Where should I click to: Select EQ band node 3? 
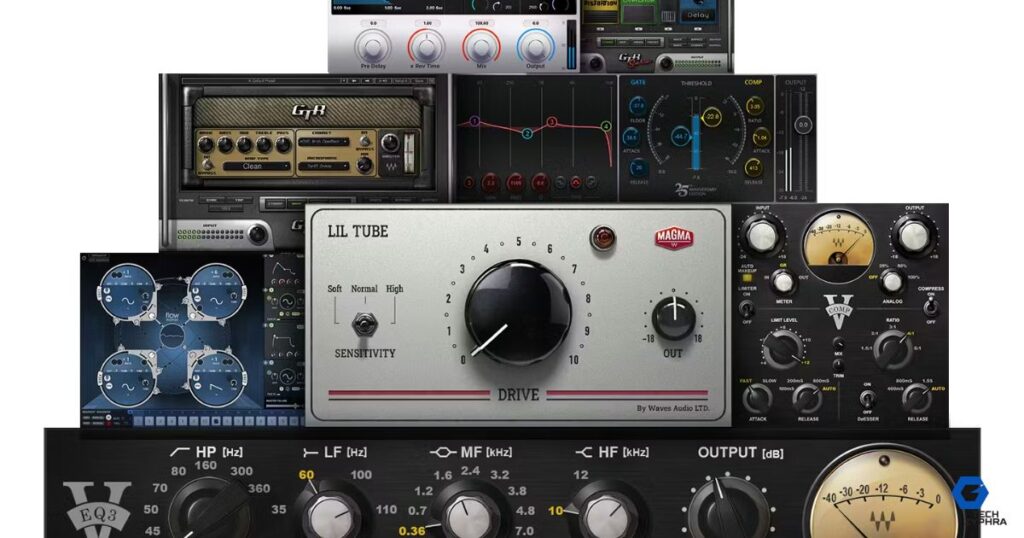pos(552,122)
